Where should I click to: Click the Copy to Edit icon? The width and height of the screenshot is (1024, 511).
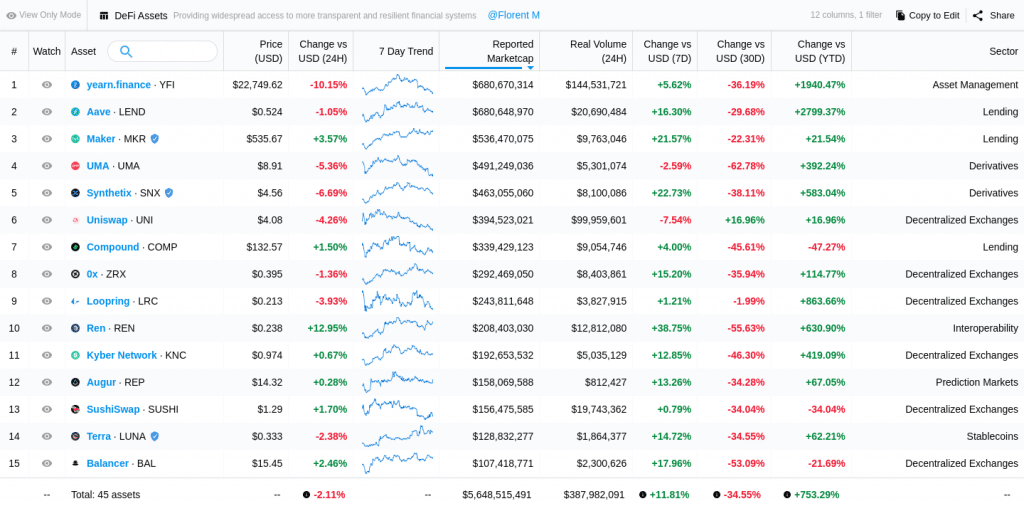900,15
